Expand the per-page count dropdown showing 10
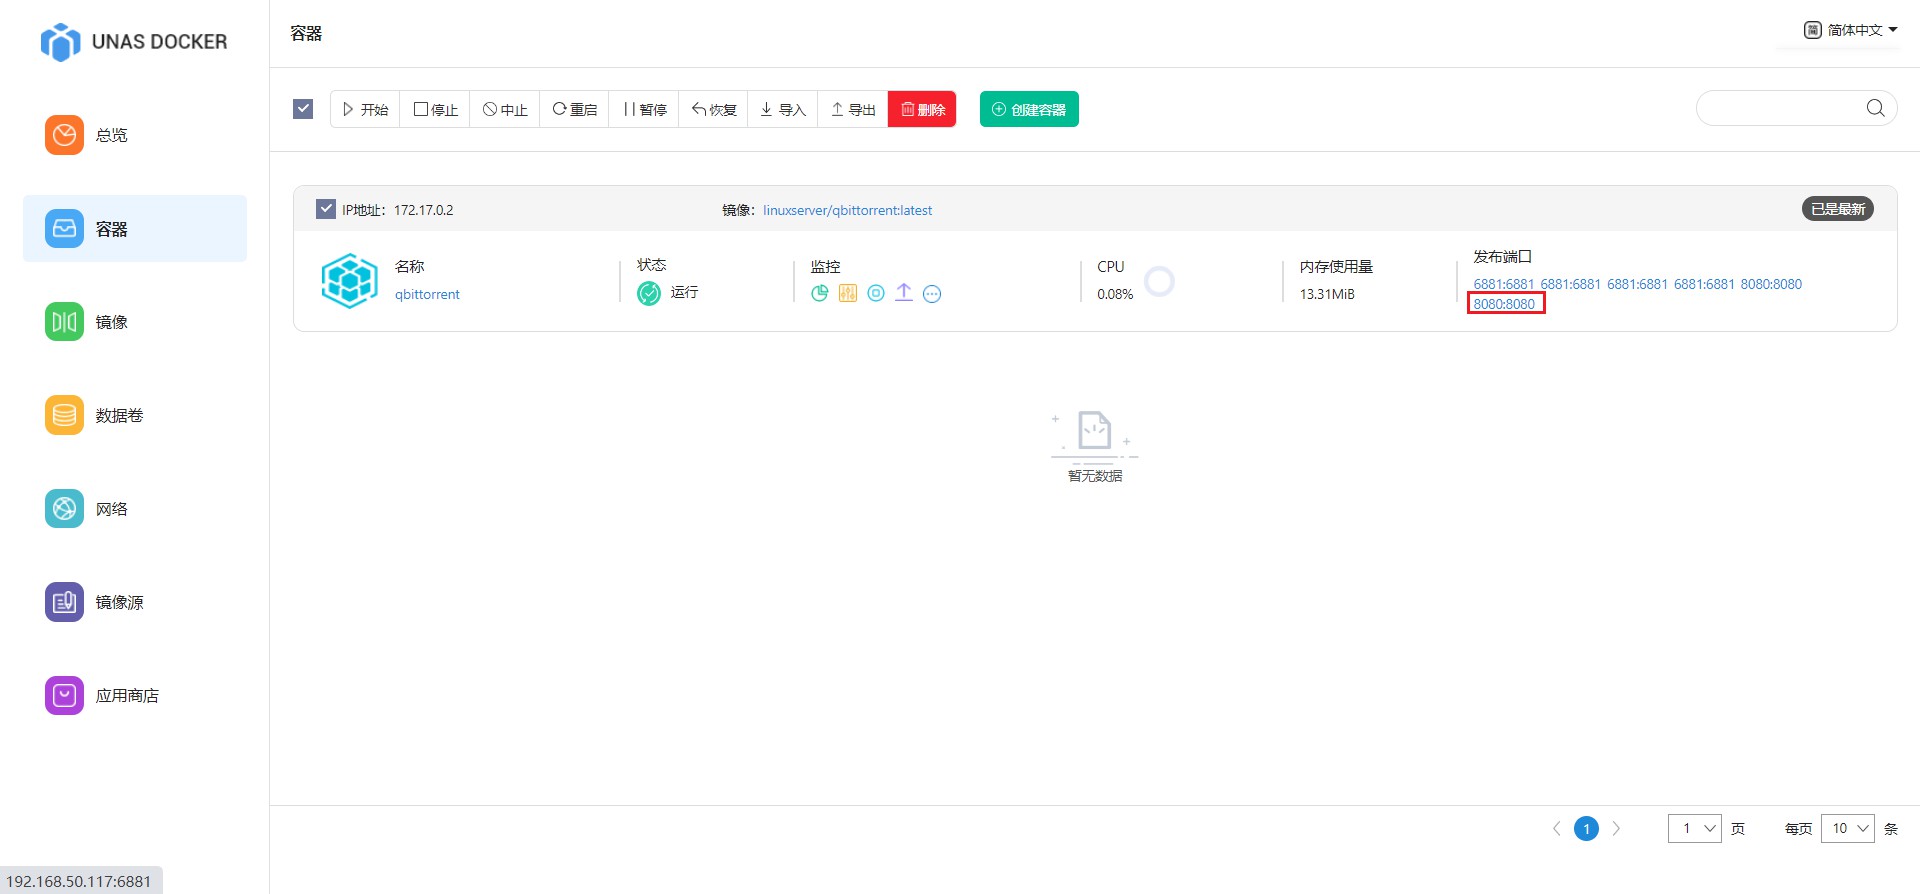 1847,828
